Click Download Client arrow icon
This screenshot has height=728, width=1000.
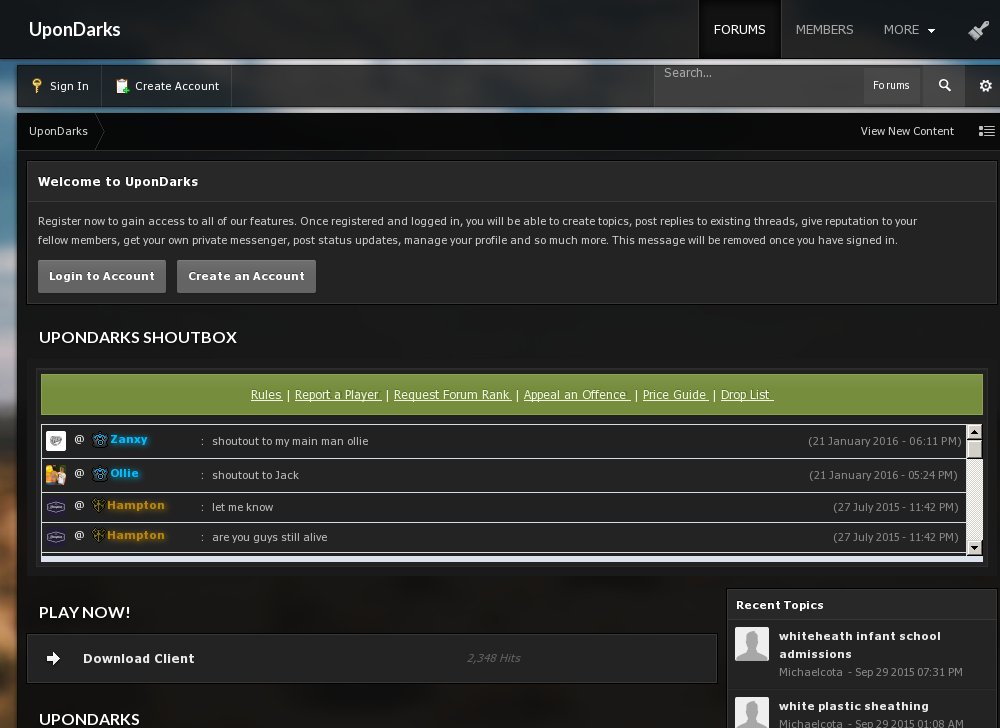coord(54,658)
